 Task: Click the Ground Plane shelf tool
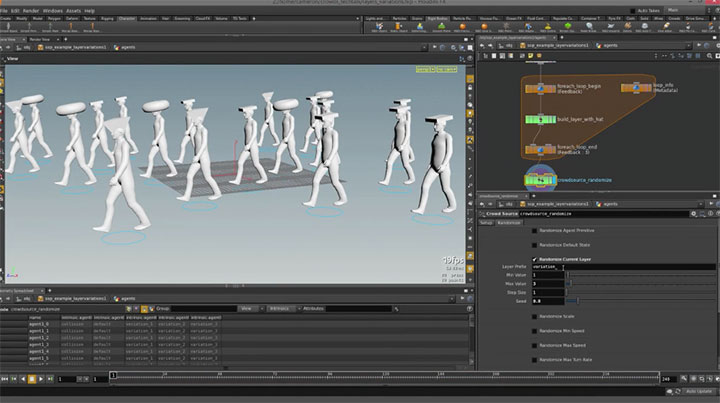[441, 28]
